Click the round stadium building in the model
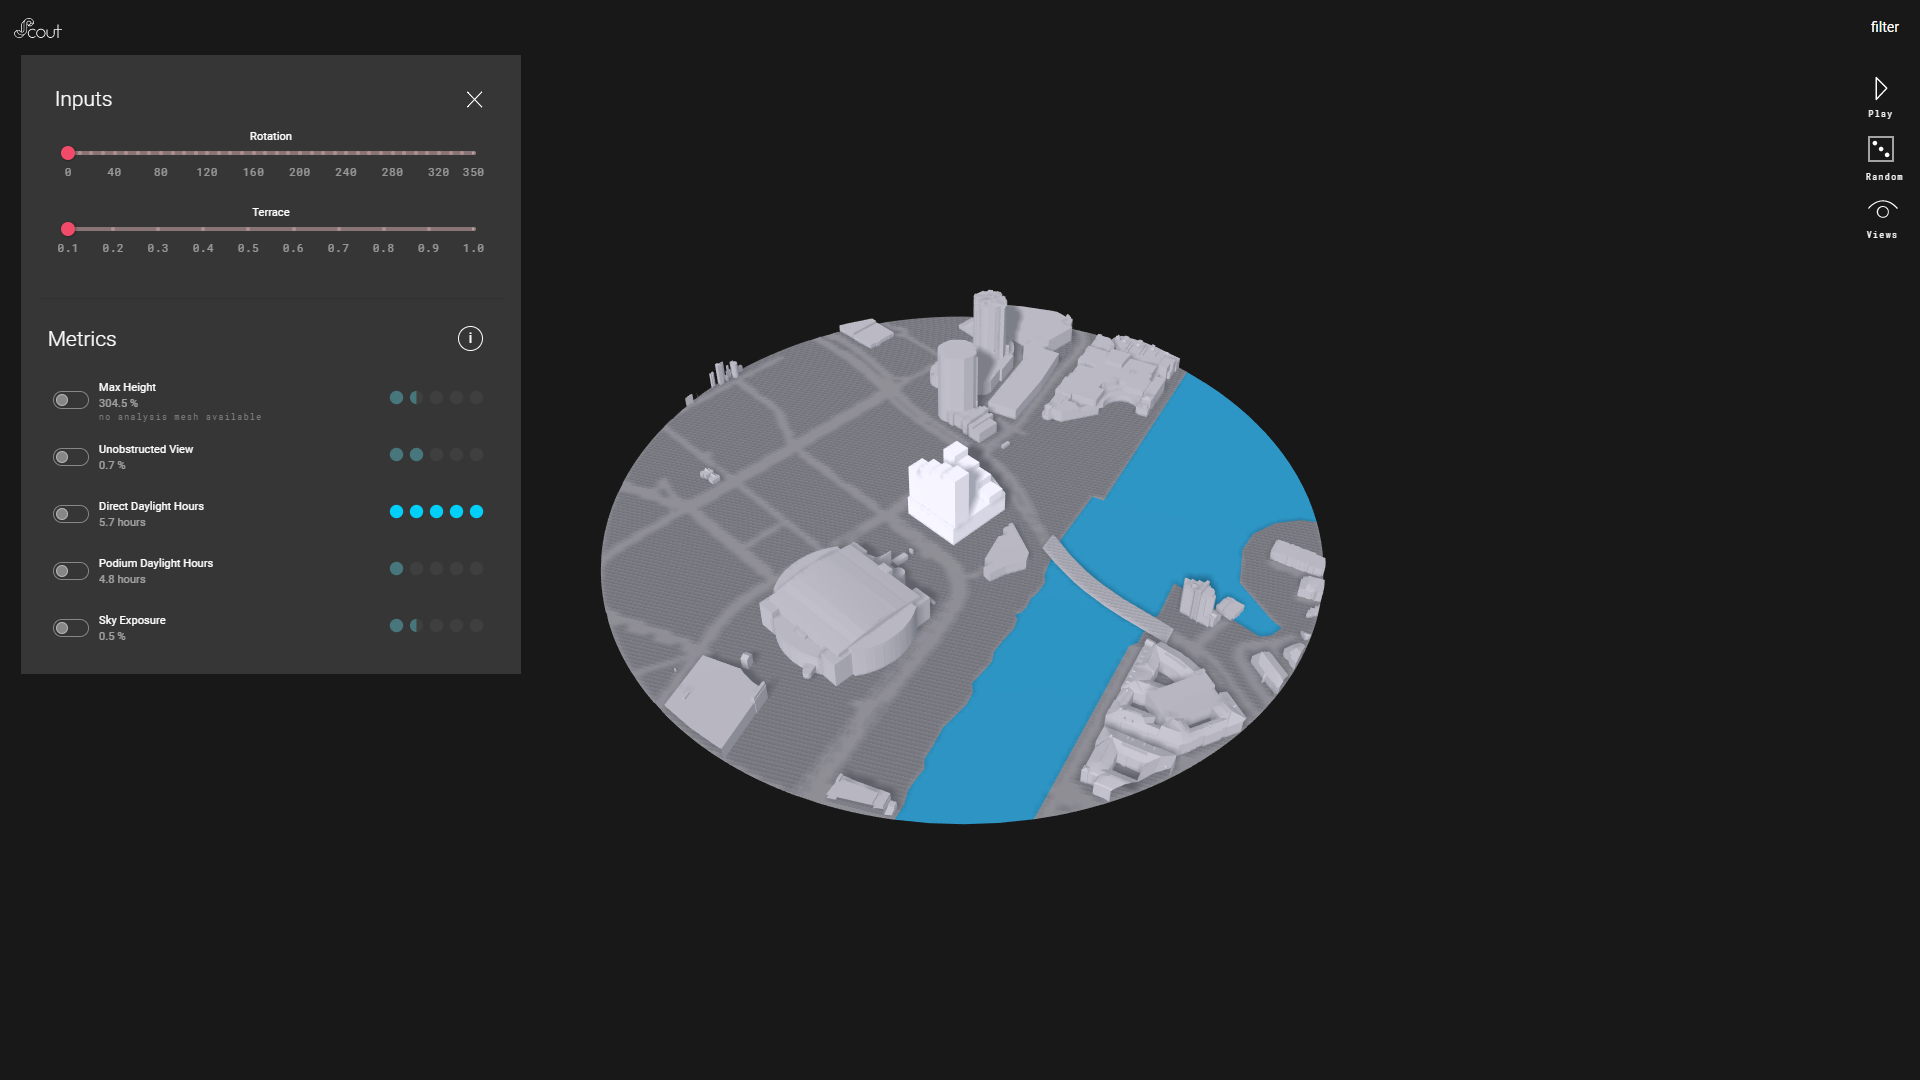 pyautogui.click(x=845, y=612)
